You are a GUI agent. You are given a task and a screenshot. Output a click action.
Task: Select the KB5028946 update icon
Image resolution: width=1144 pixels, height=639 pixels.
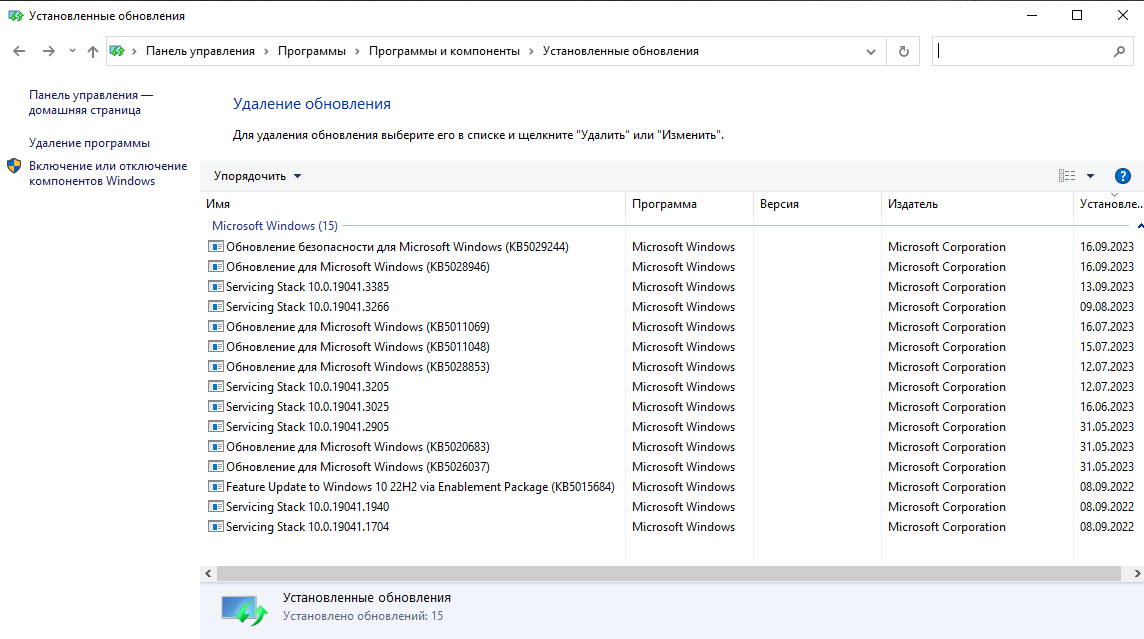coord(215,266)
